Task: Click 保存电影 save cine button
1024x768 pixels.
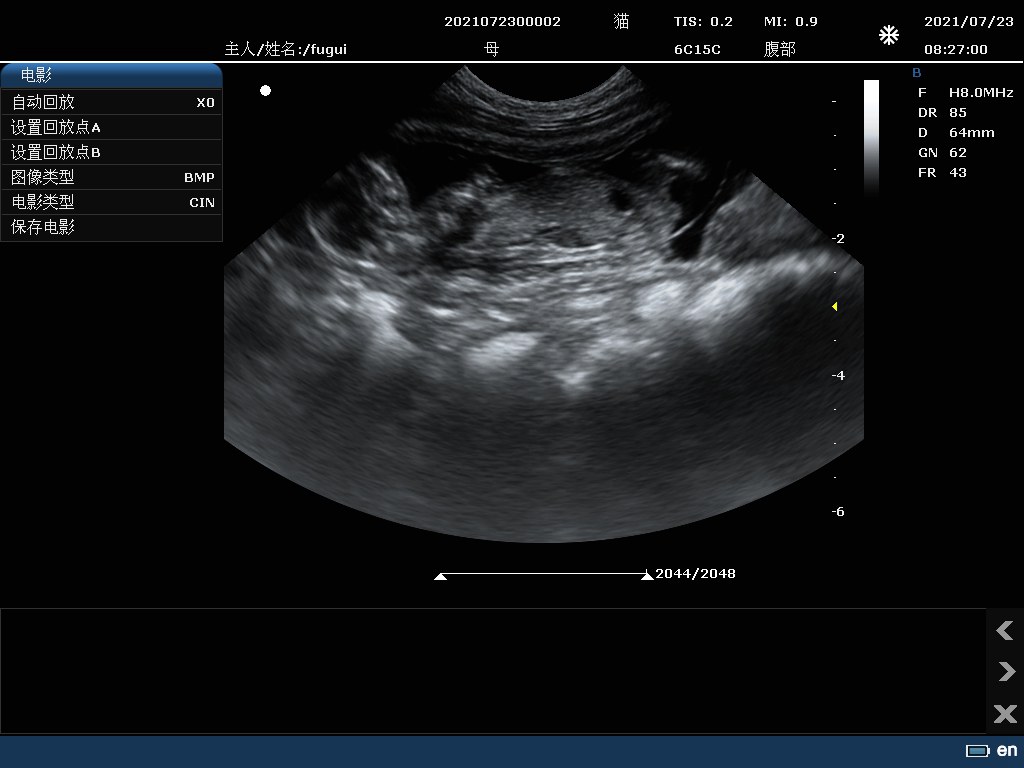Action: click(x=112, y=227)
